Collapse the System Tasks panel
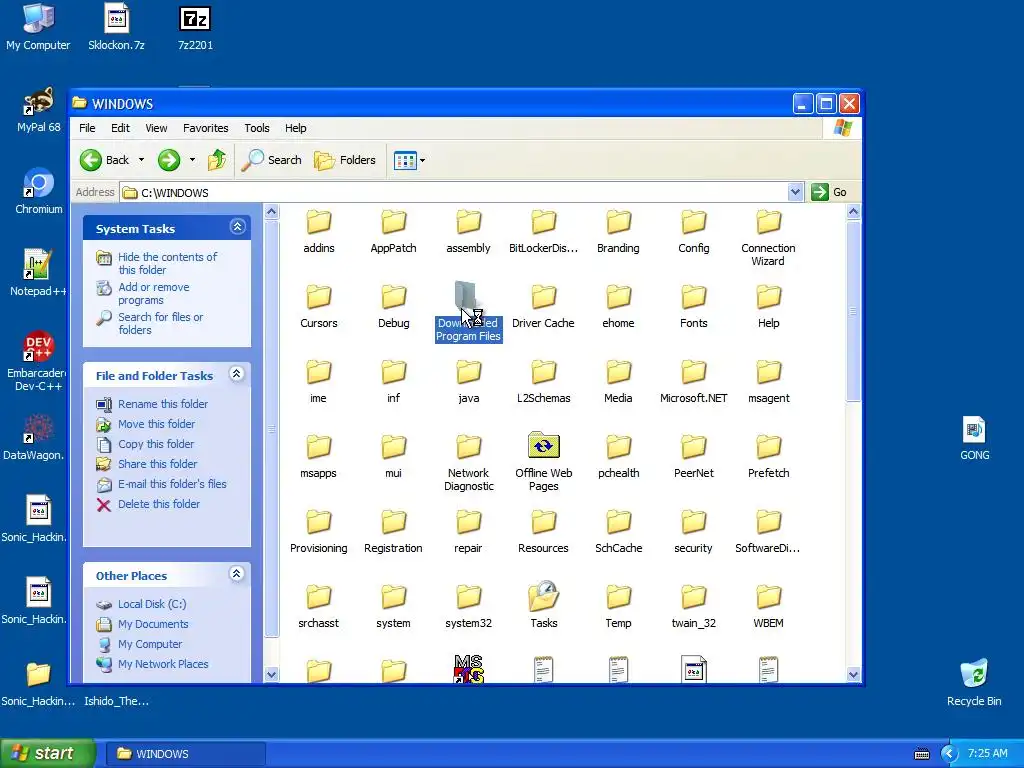 tap(237, 227)
